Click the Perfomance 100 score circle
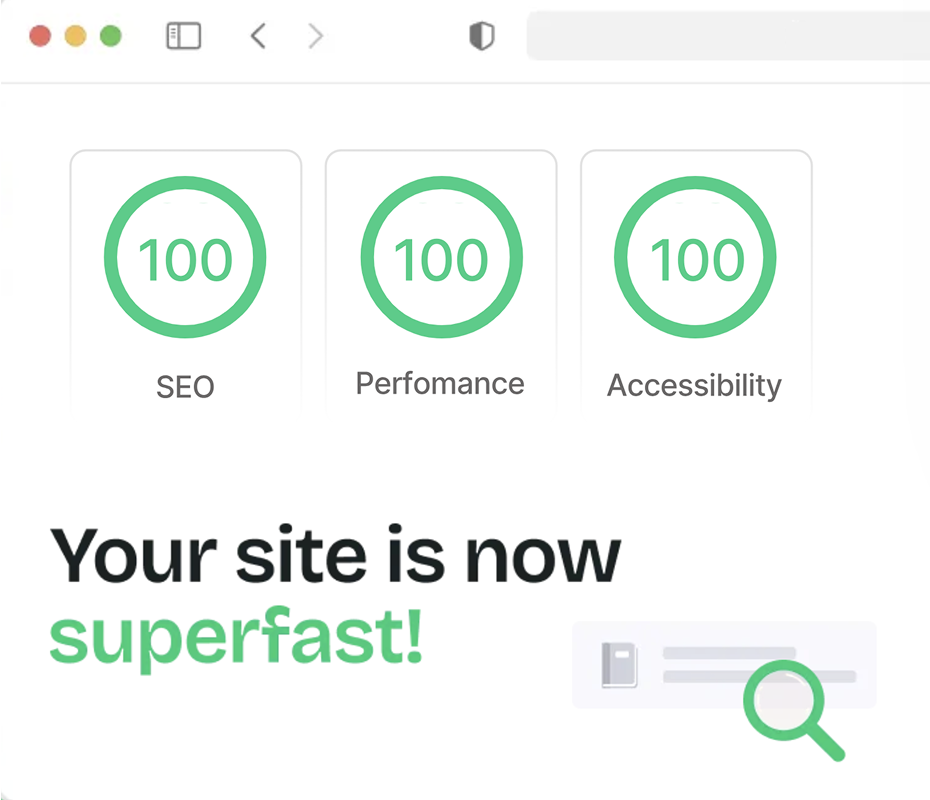 point(441,259)
